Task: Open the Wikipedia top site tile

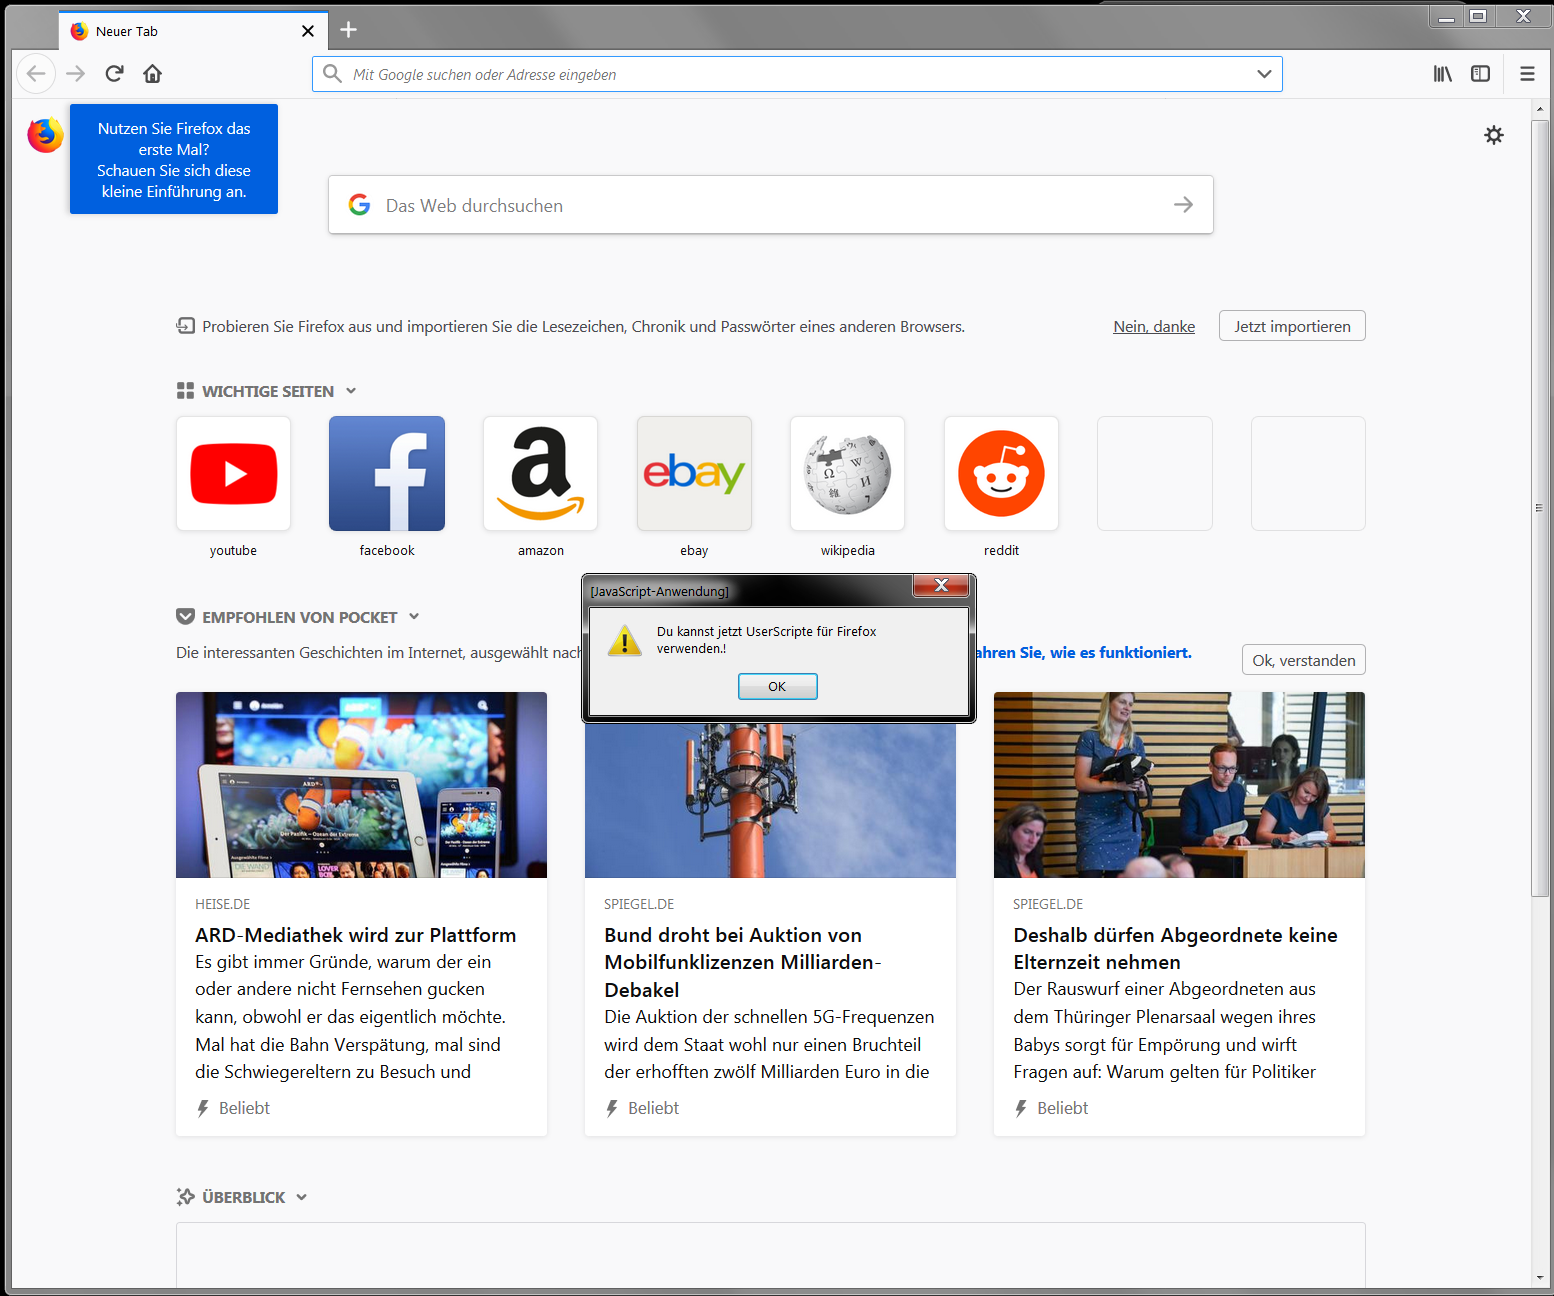Action: tap(848, 473)
